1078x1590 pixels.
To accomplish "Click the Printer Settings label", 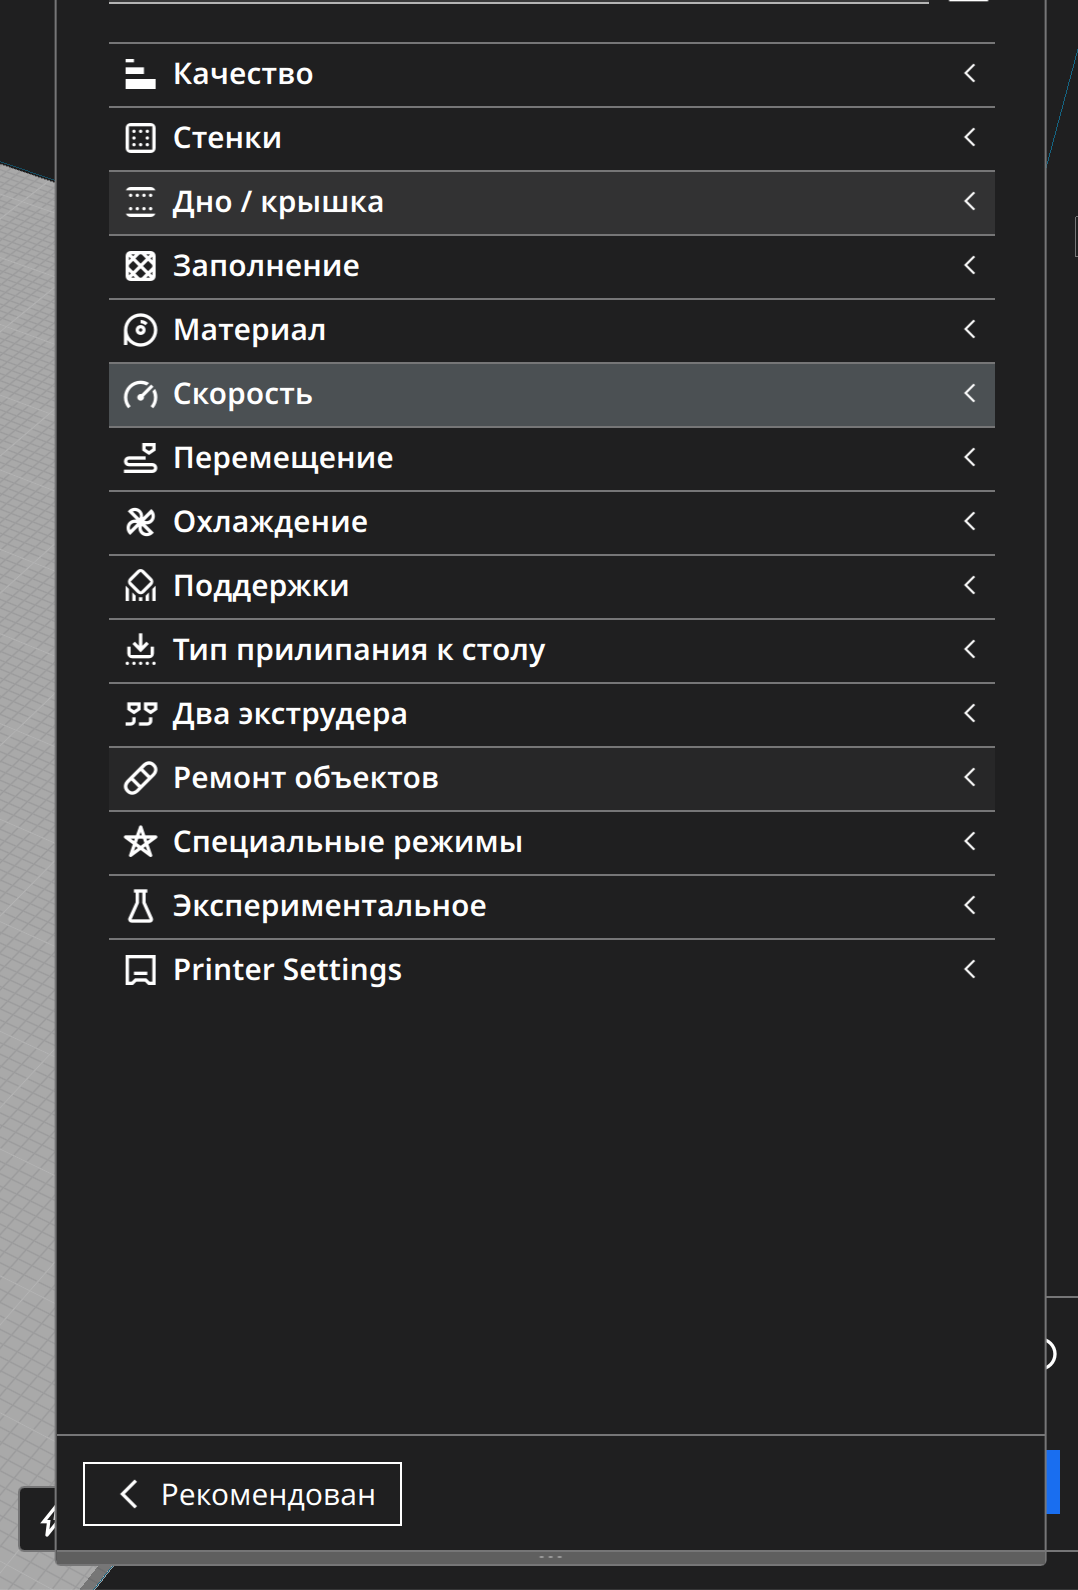I will 287,970.
